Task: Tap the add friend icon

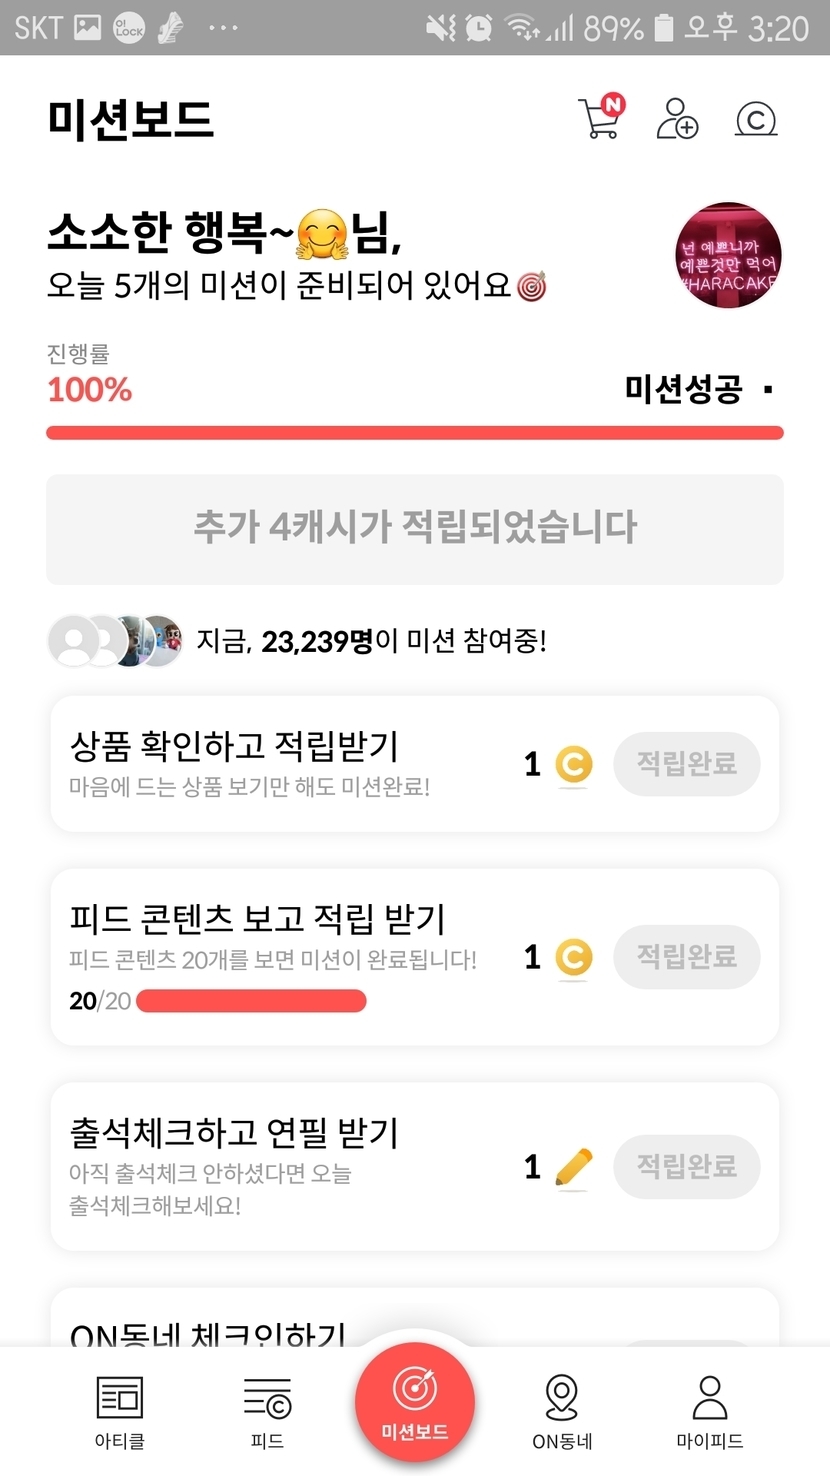Action: [677, 118]
